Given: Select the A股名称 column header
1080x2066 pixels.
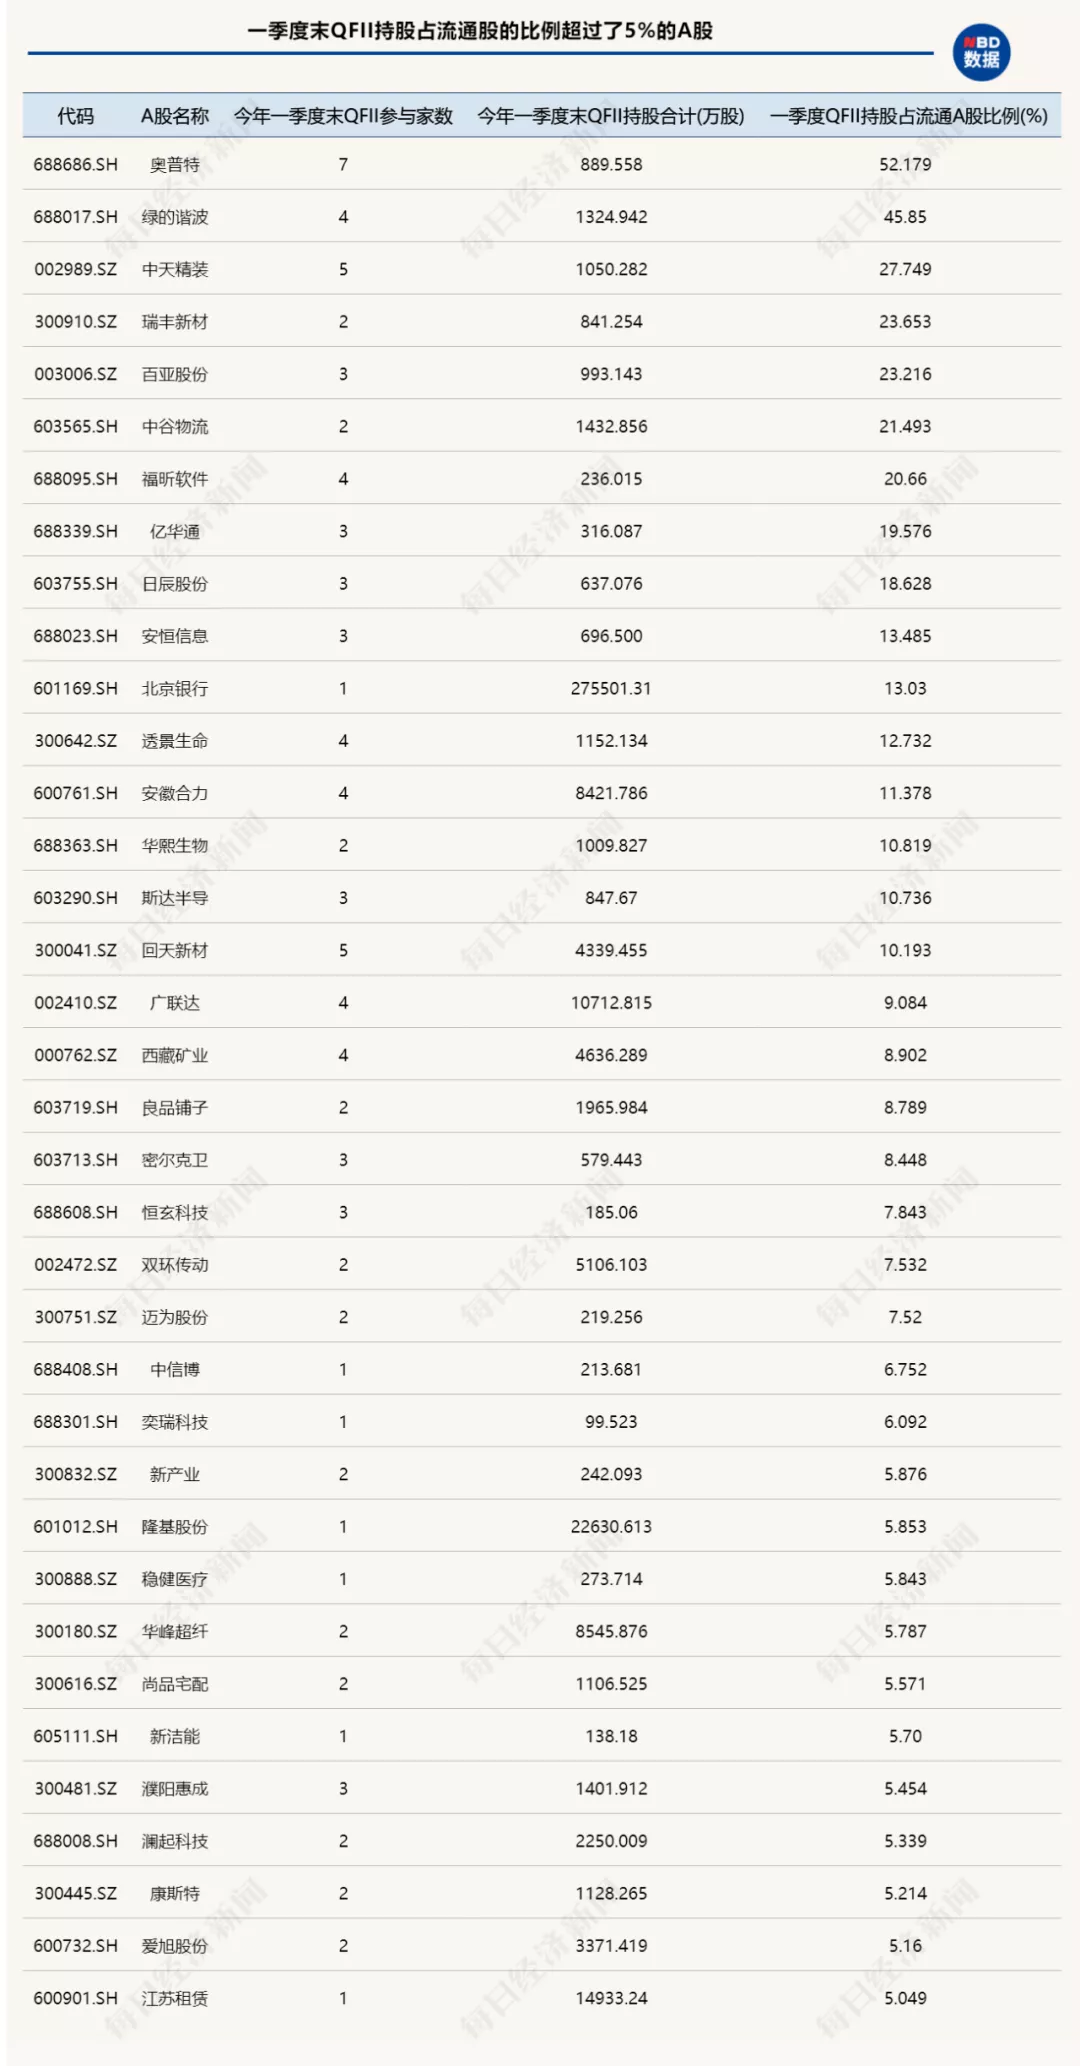Looking at the screenshot, I should click(175, 116).
